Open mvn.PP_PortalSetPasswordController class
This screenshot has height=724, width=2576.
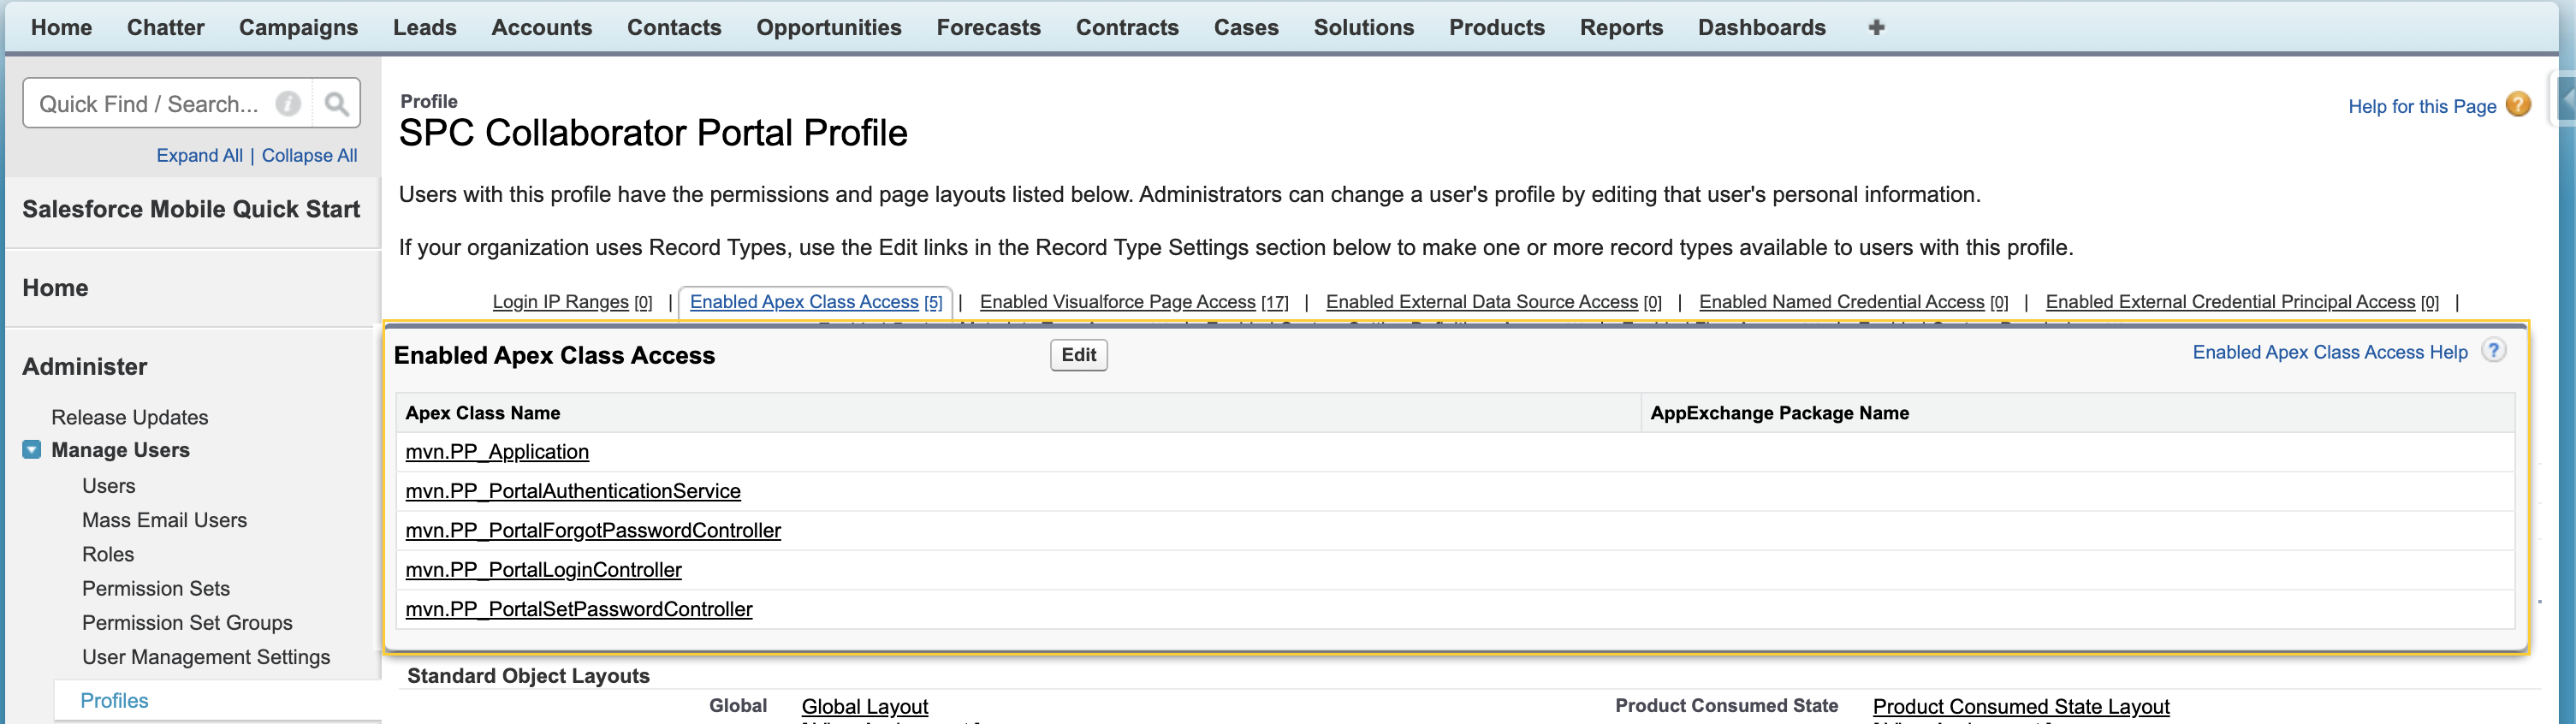point(579,609)
